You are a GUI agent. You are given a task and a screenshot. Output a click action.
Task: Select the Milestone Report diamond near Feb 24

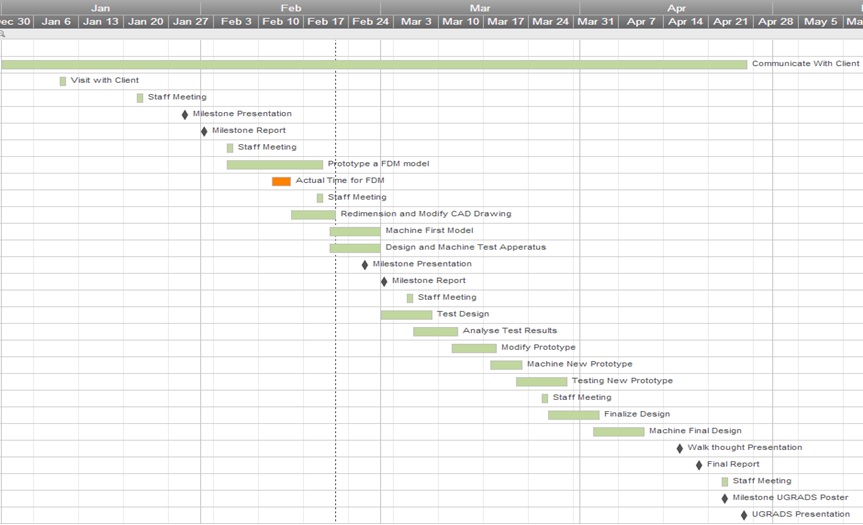pos(384,281)
